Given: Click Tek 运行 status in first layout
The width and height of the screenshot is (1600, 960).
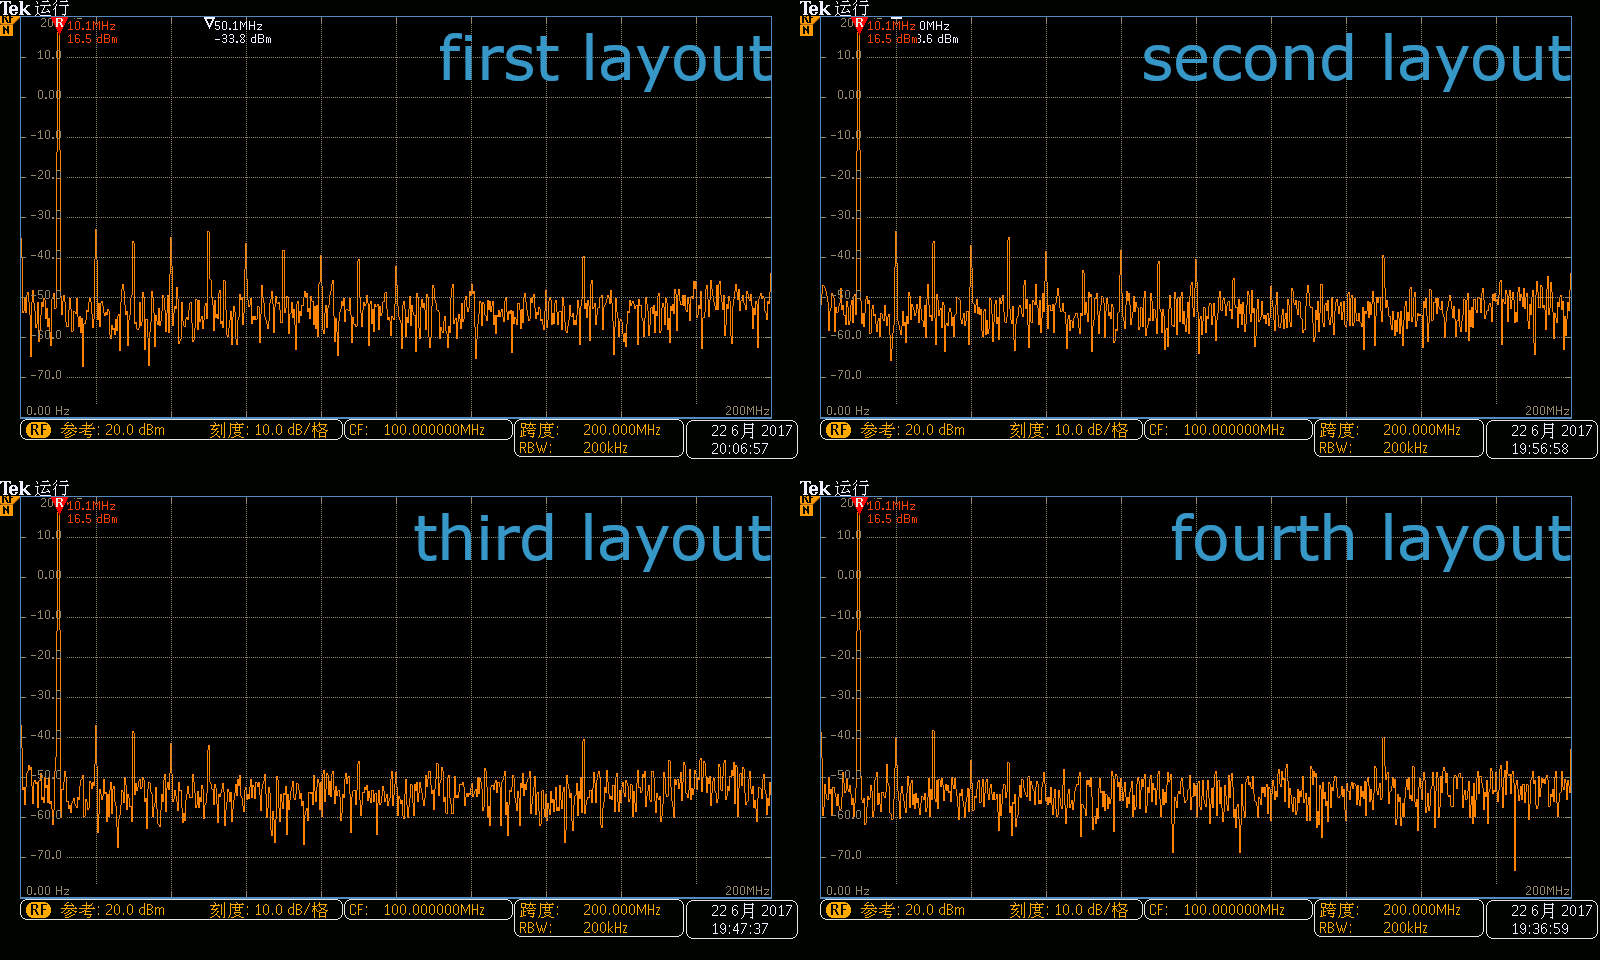Looking at the screenshot, I should pyautogui.click(x=35, y=9).
